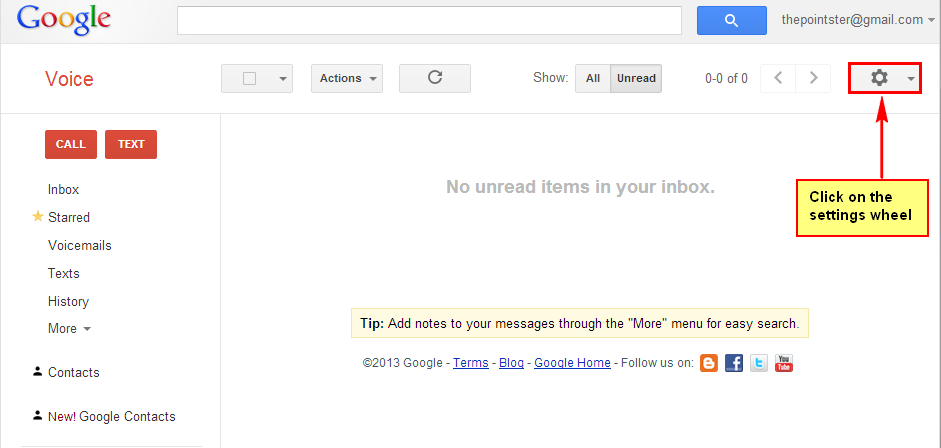Expand the Actions dropdown
The width and height of the screenshot is (941, 448).
pyautogui.click(x=347, y=79)
